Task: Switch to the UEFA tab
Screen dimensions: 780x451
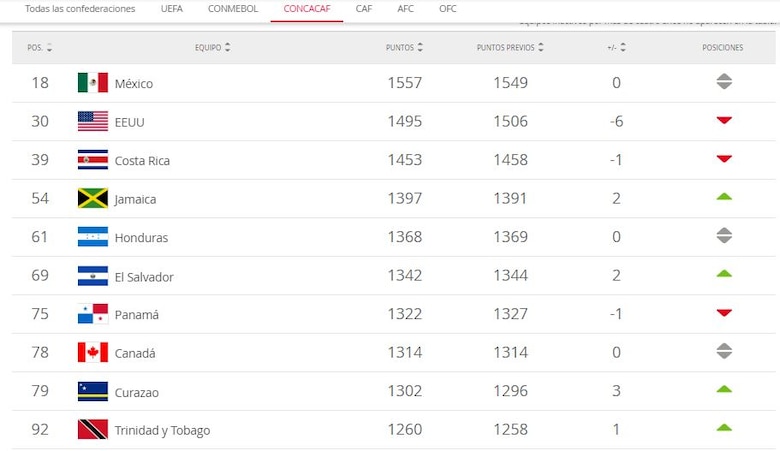Action: 171,9
